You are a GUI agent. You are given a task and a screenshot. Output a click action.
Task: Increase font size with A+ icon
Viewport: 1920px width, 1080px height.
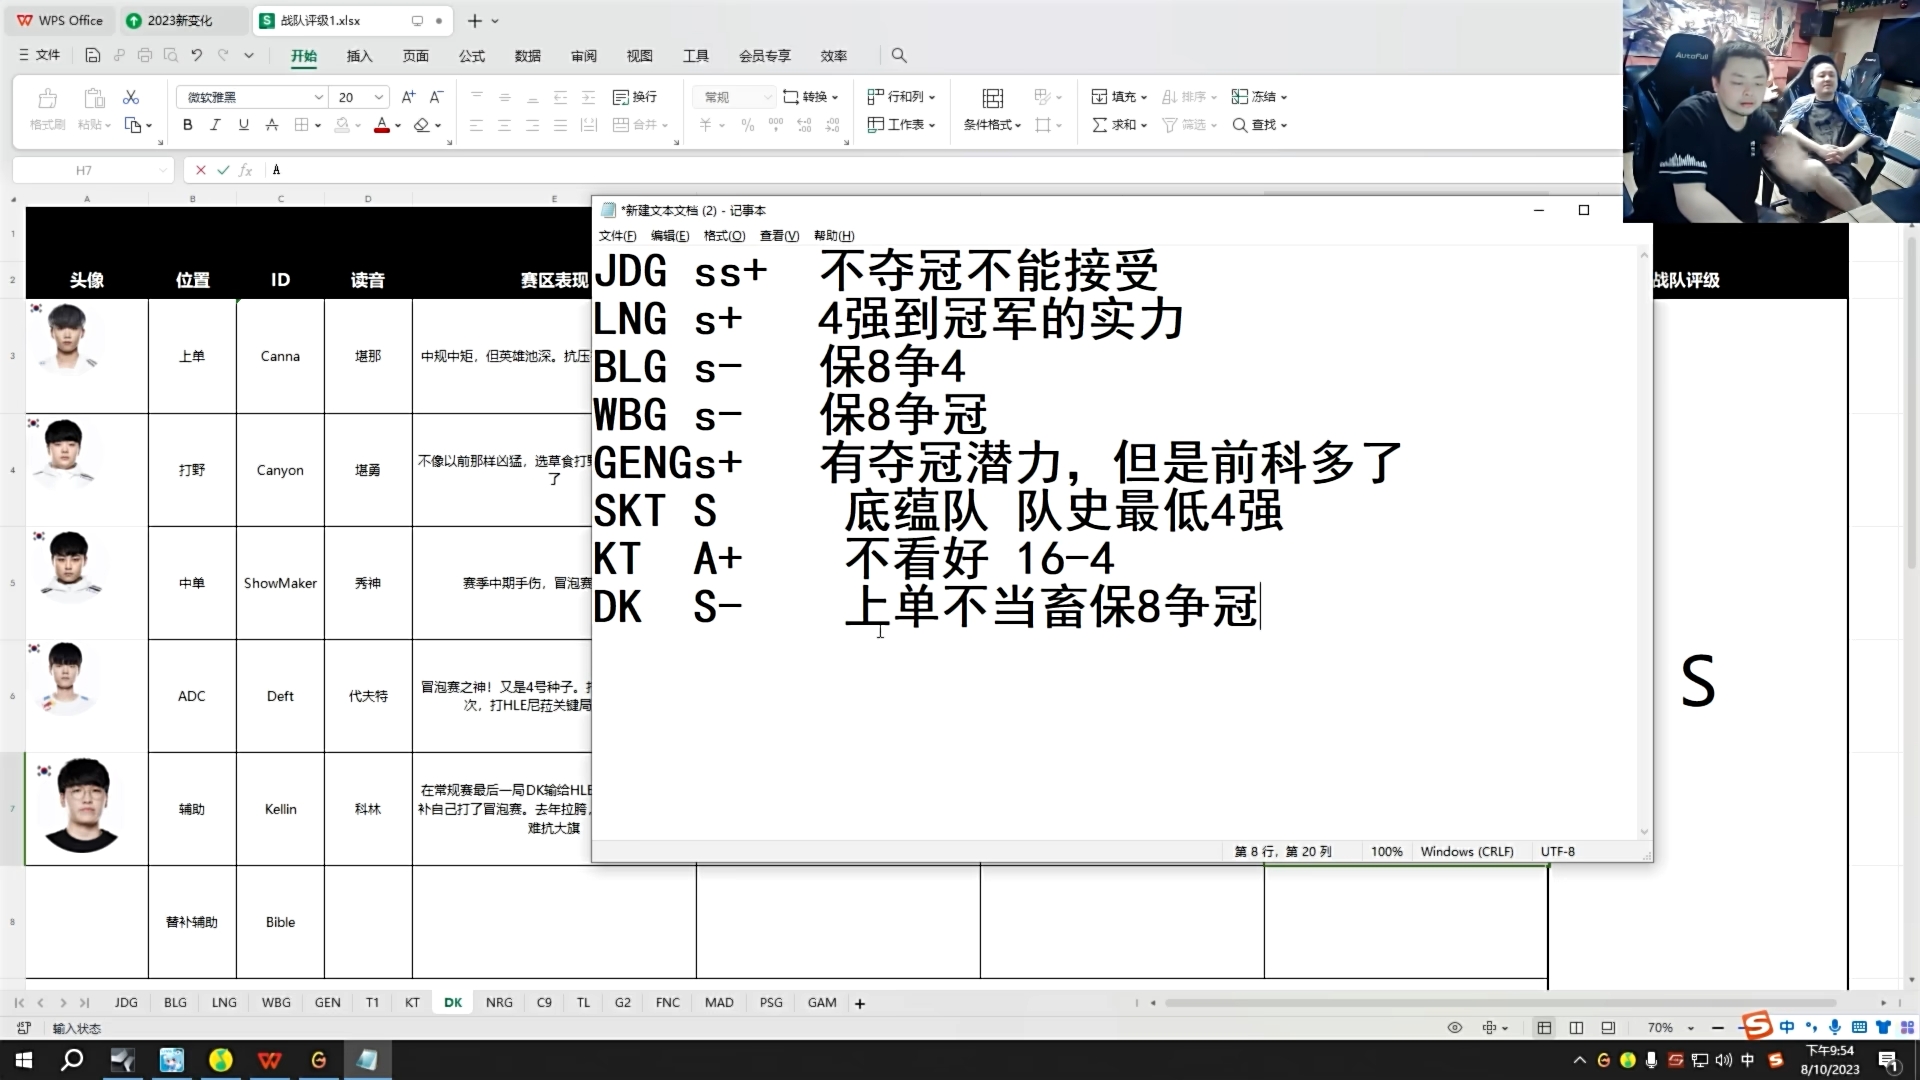[x=408, y=97]
